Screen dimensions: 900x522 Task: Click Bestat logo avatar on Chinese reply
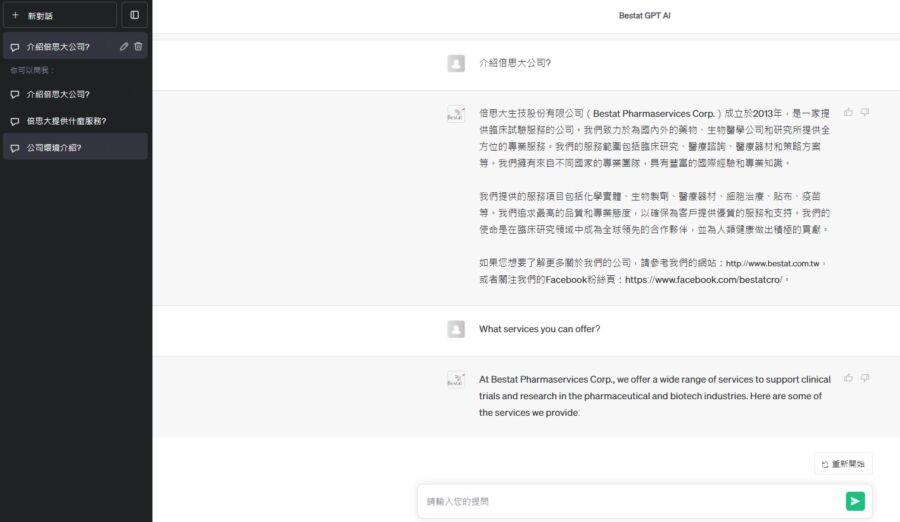(456, 114)
